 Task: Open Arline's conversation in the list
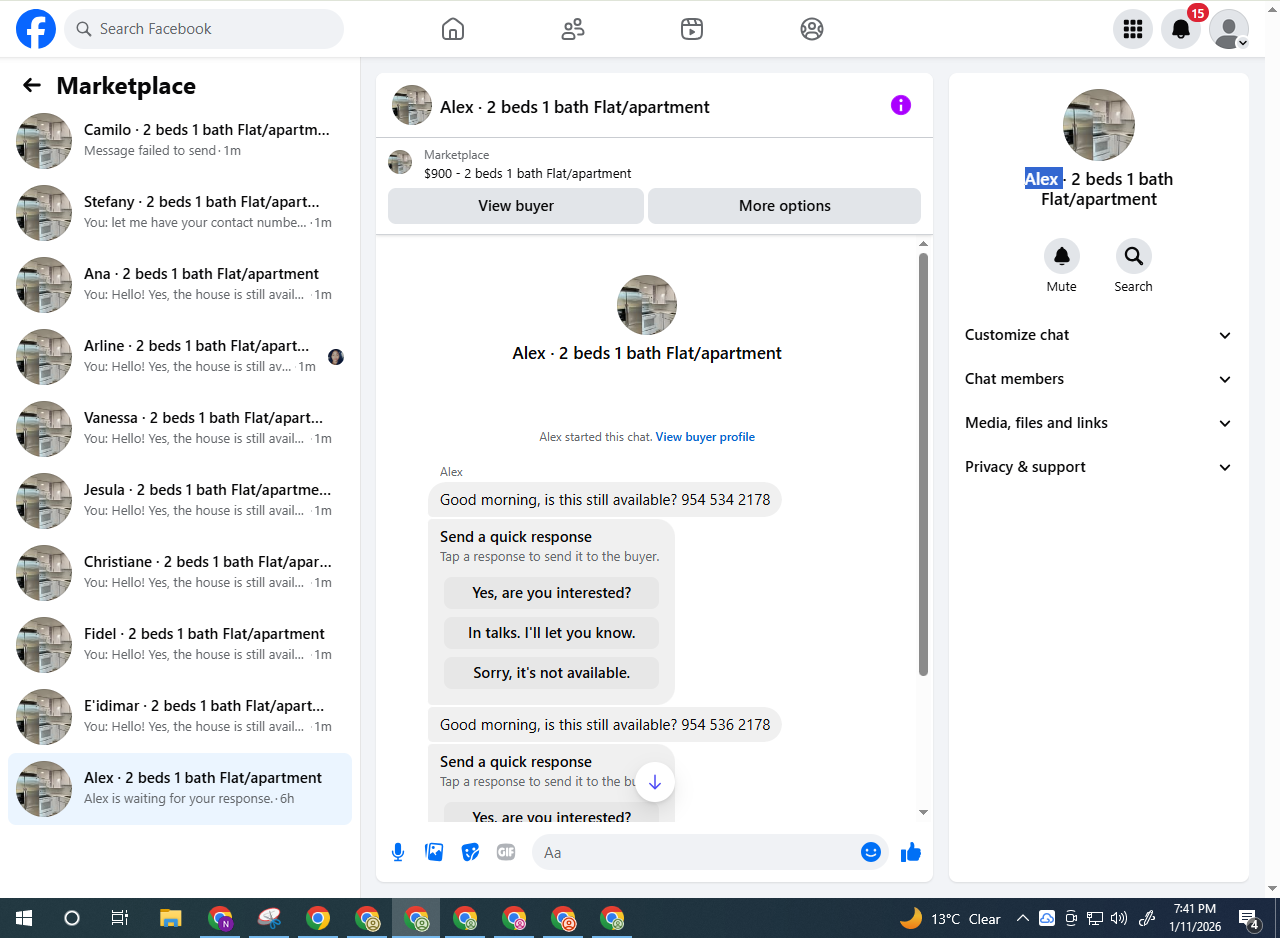[180, 357]
